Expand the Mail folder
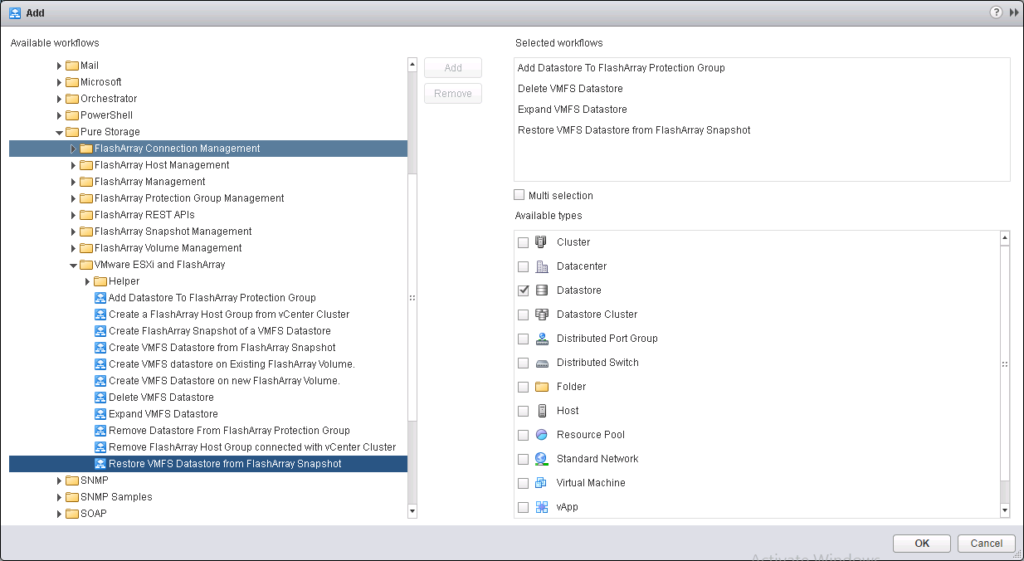 tap(59, 65)
